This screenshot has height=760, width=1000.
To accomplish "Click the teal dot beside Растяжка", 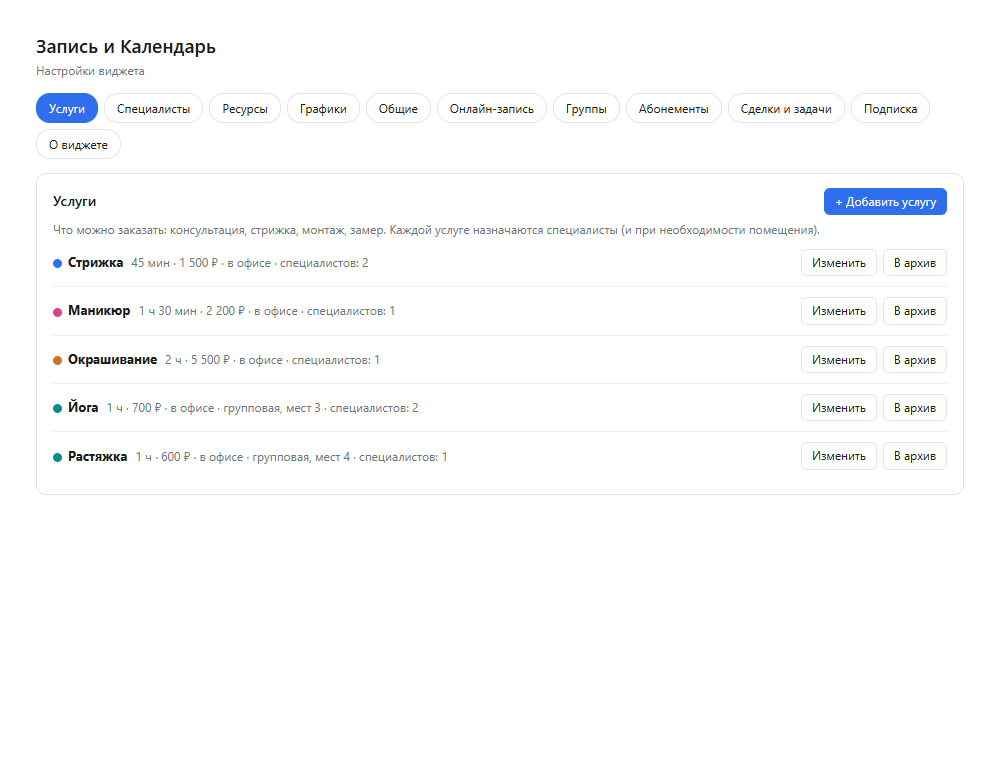I will (x=57, y=457).
